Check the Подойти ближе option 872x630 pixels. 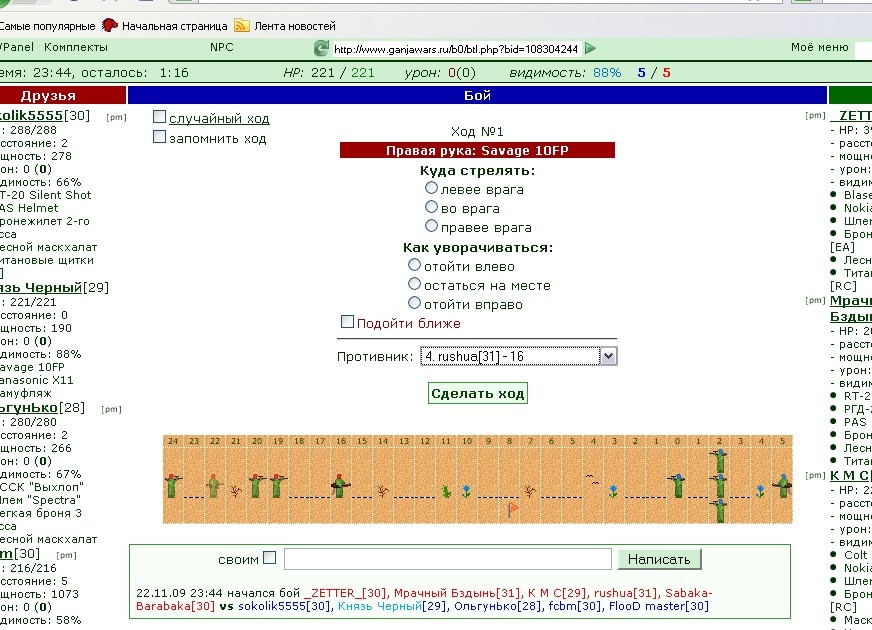[347, 321]
